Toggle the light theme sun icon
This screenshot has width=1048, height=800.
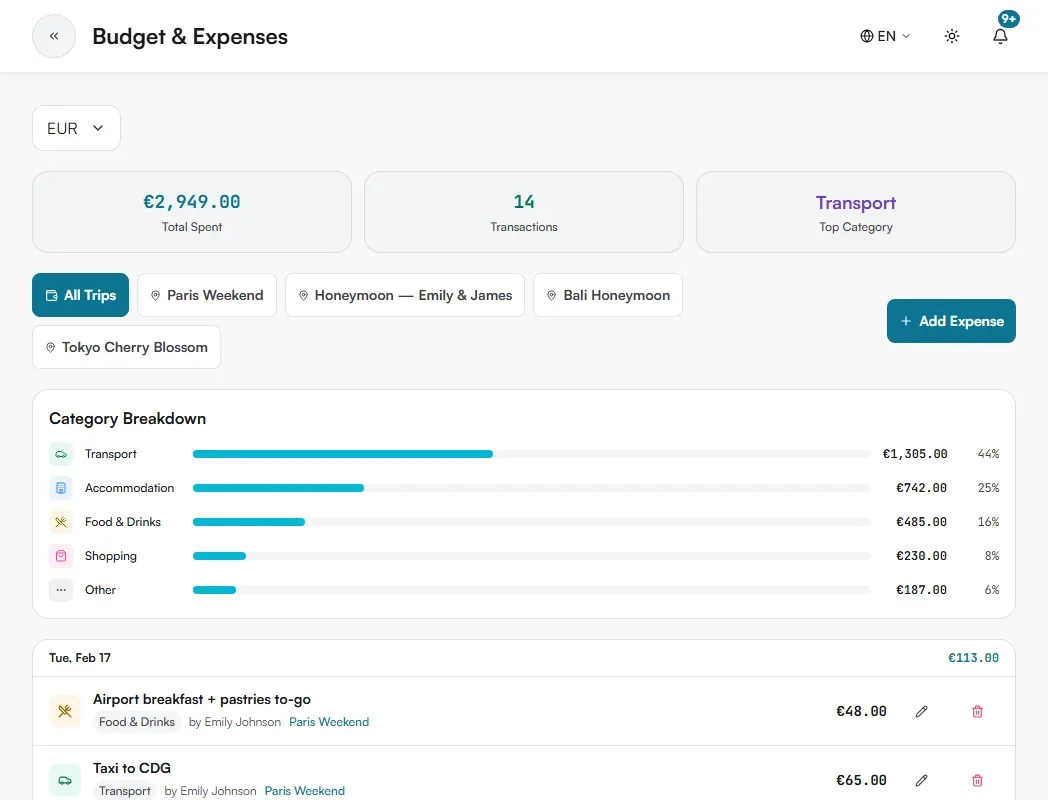click(952, 36)
